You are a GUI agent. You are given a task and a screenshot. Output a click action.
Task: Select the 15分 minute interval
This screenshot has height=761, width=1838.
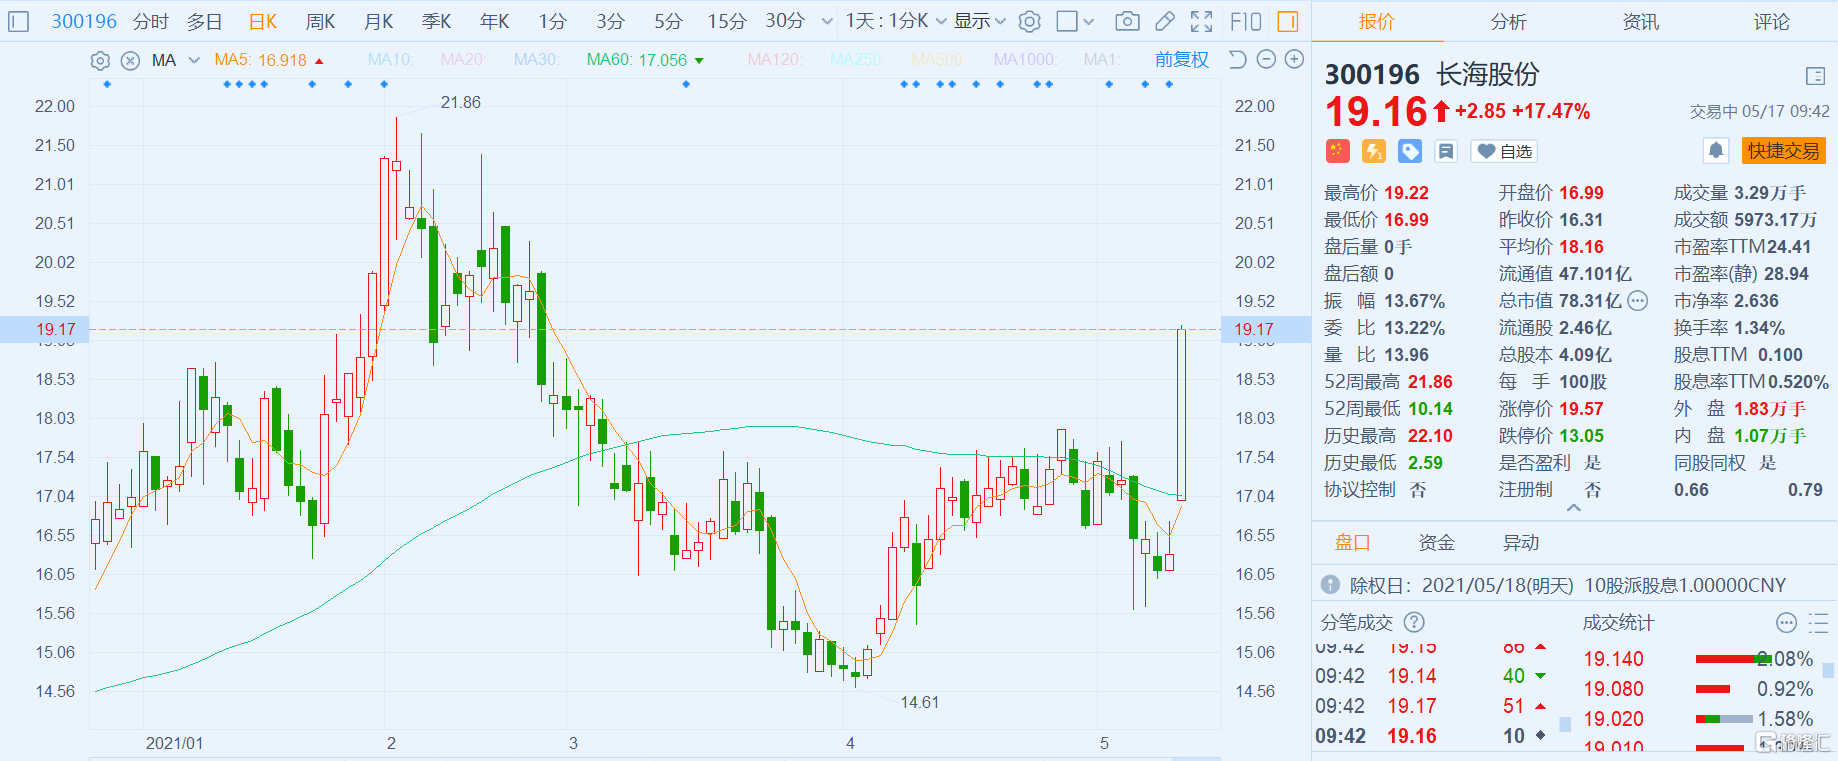727,21
